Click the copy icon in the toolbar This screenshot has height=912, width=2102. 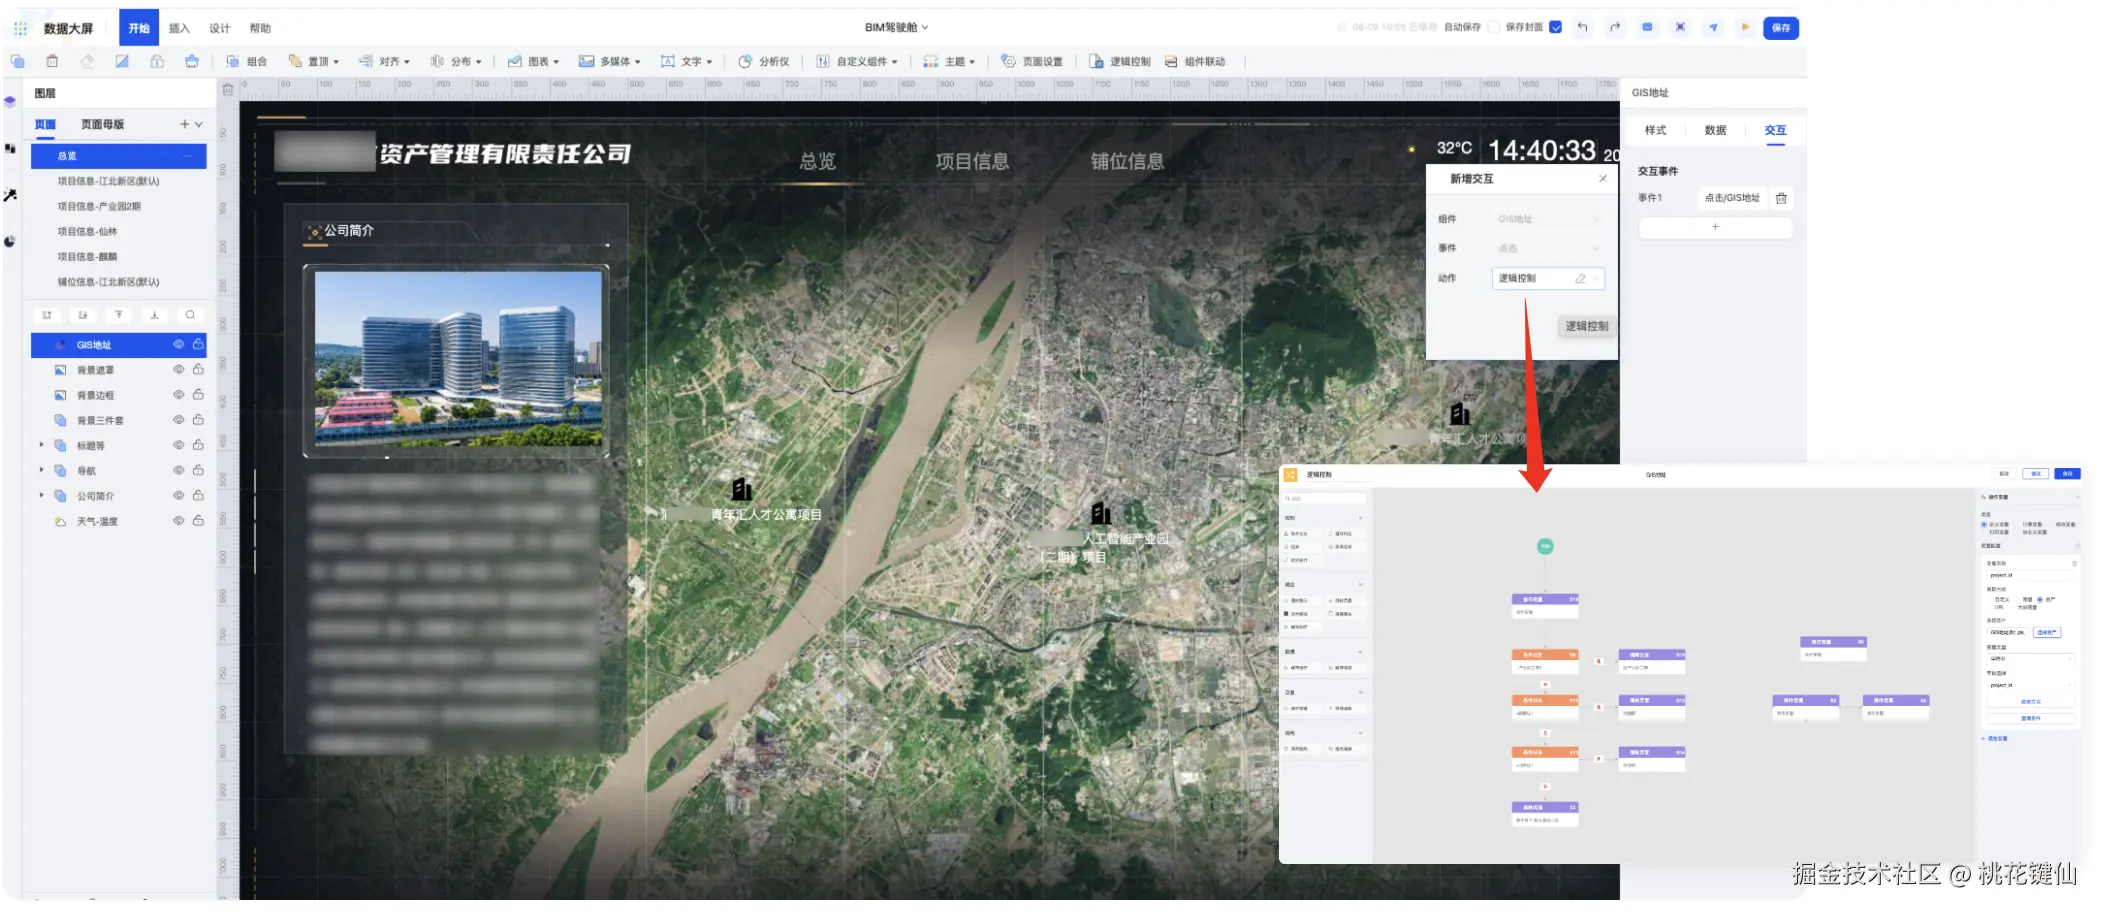pos(17,61)
